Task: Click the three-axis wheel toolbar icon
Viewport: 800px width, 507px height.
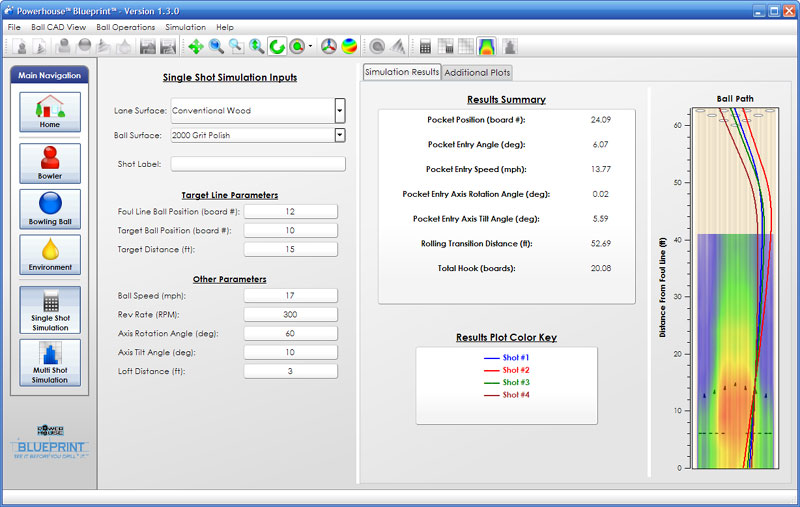Action: point(329,47)
